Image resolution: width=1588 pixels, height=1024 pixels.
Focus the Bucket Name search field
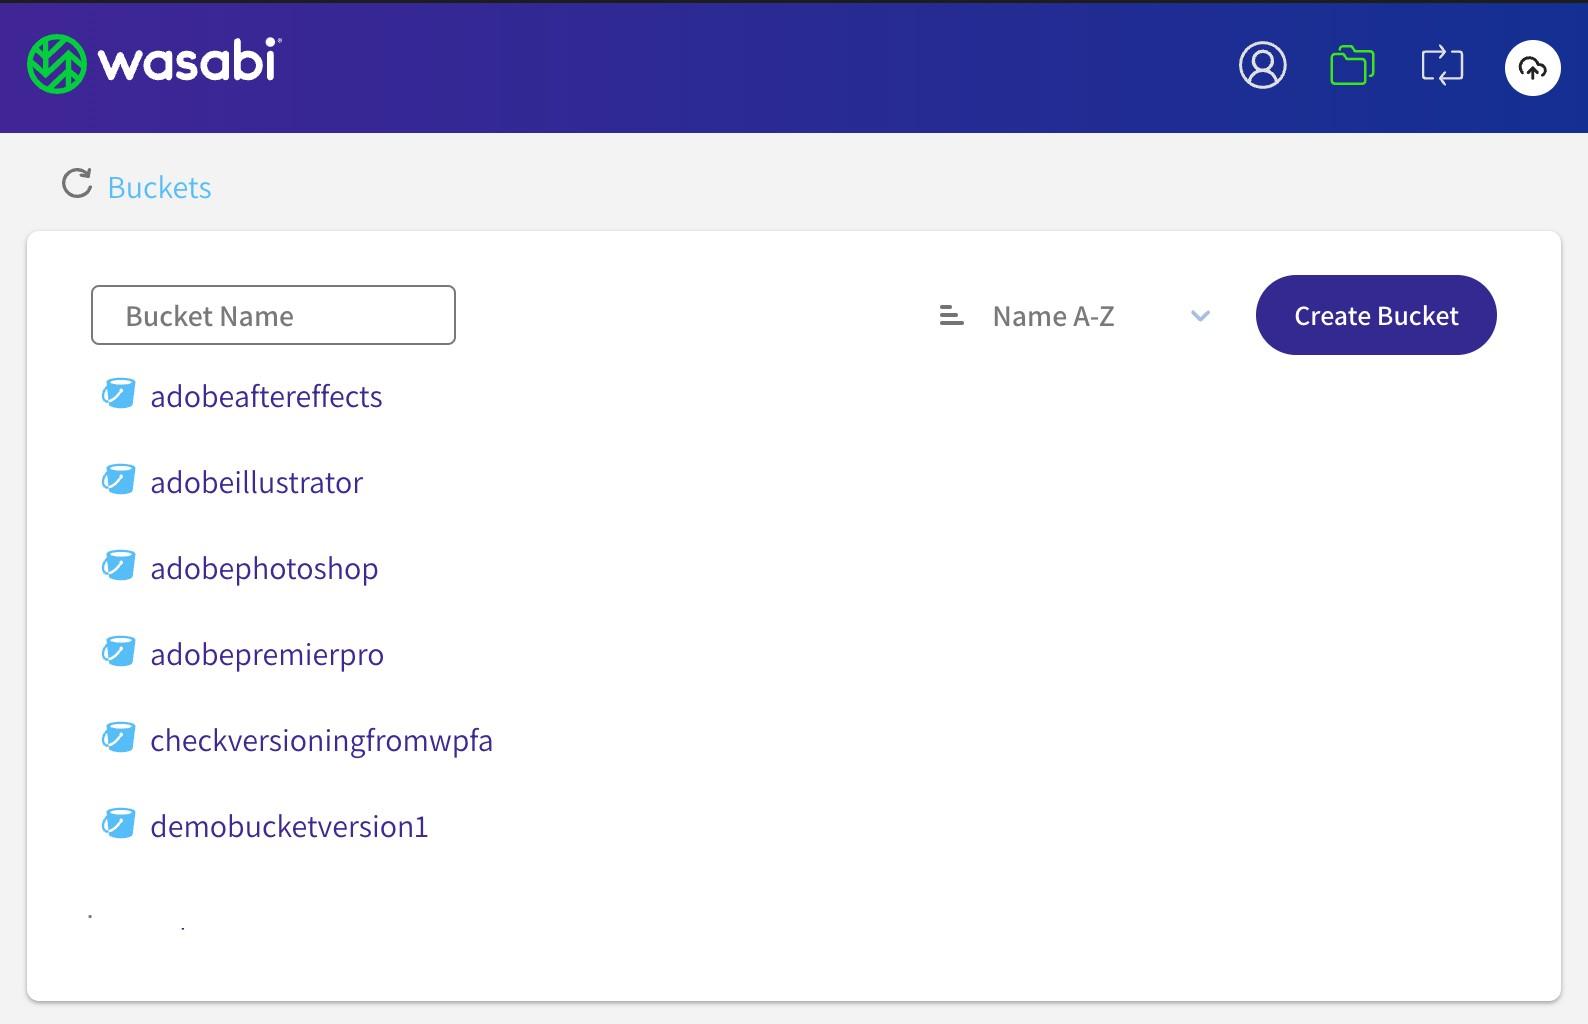click(273, 316)
